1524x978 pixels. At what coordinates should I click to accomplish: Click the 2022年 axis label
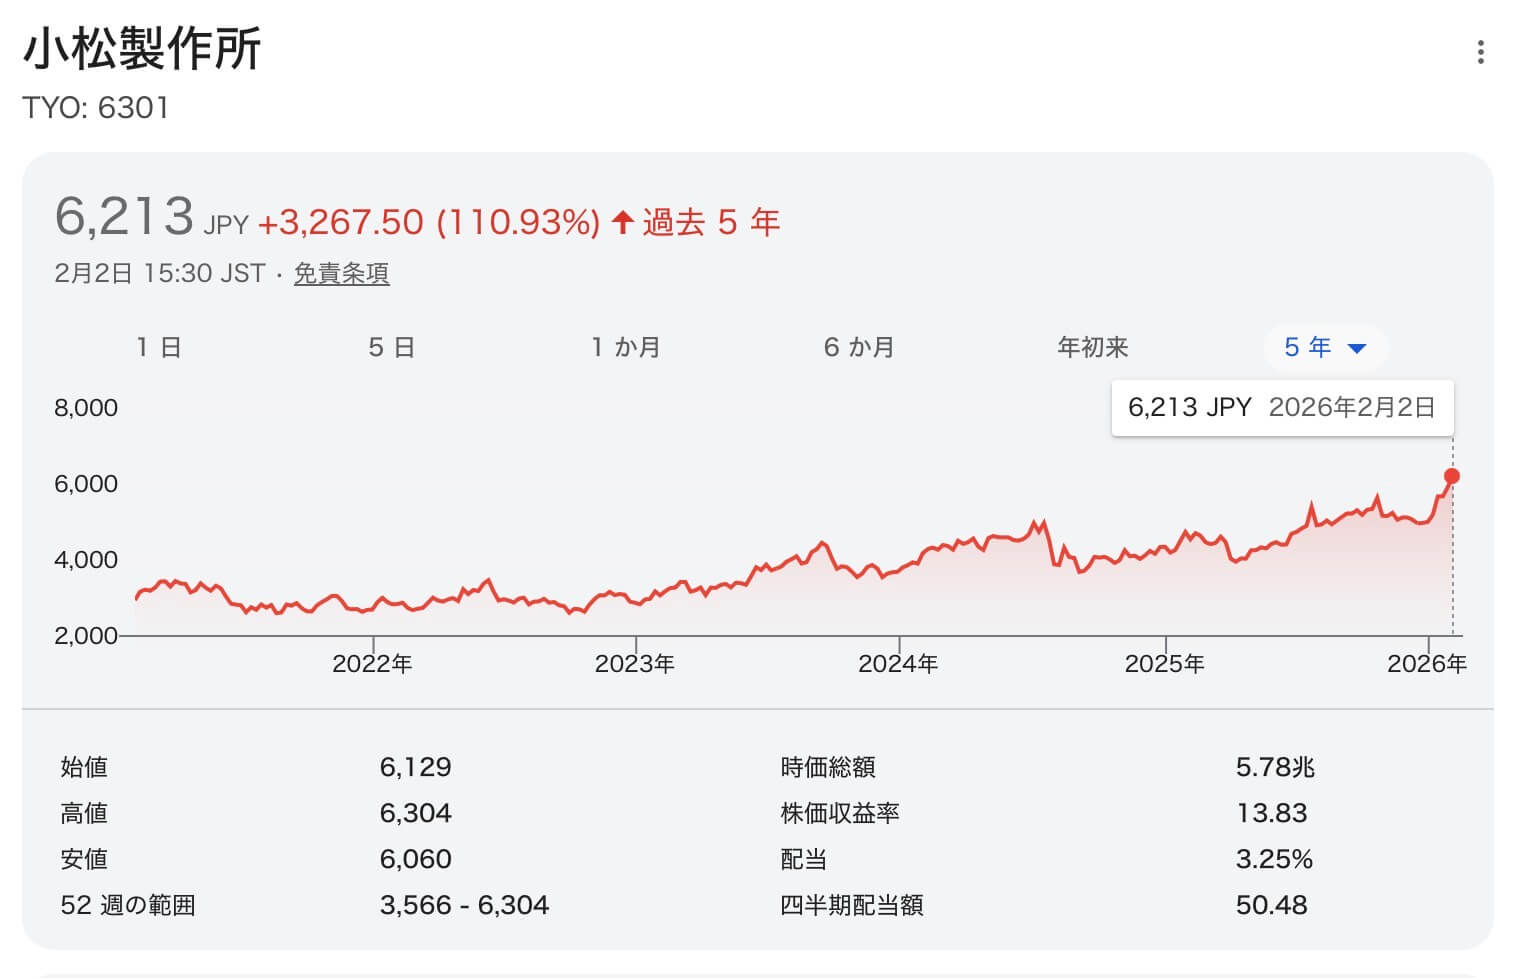[x=372, y=663]
